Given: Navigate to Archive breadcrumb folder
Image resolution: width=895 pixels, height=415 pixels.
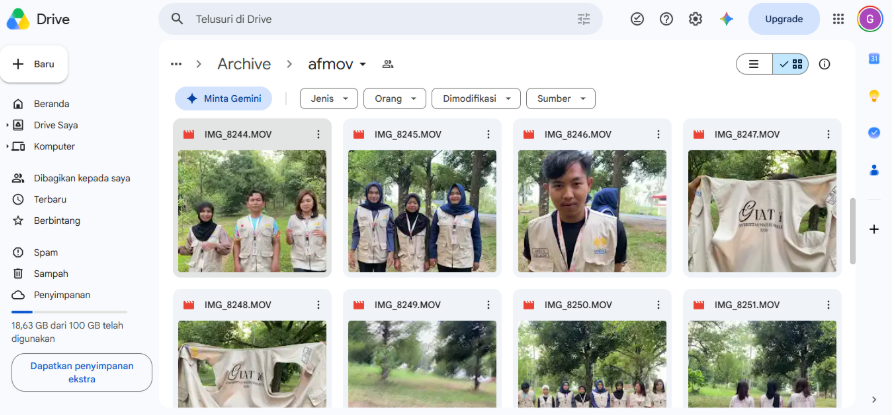Looking at the screenshot, I should click(244, 64).
